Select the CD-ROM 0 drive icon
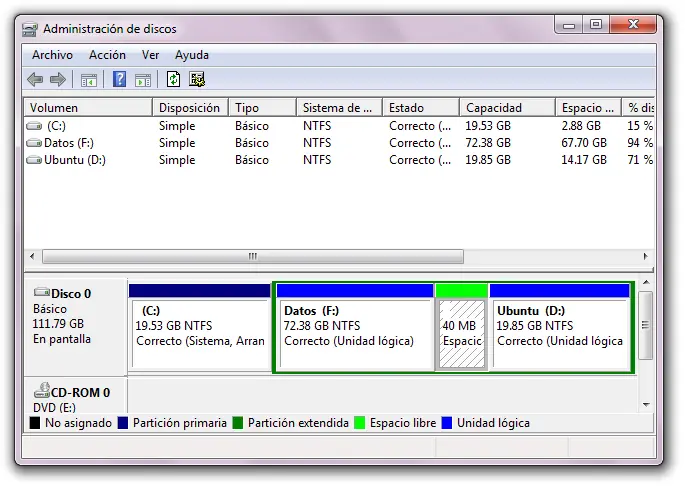Viewport: 685px width, 486px height. [x=42, y=390]
